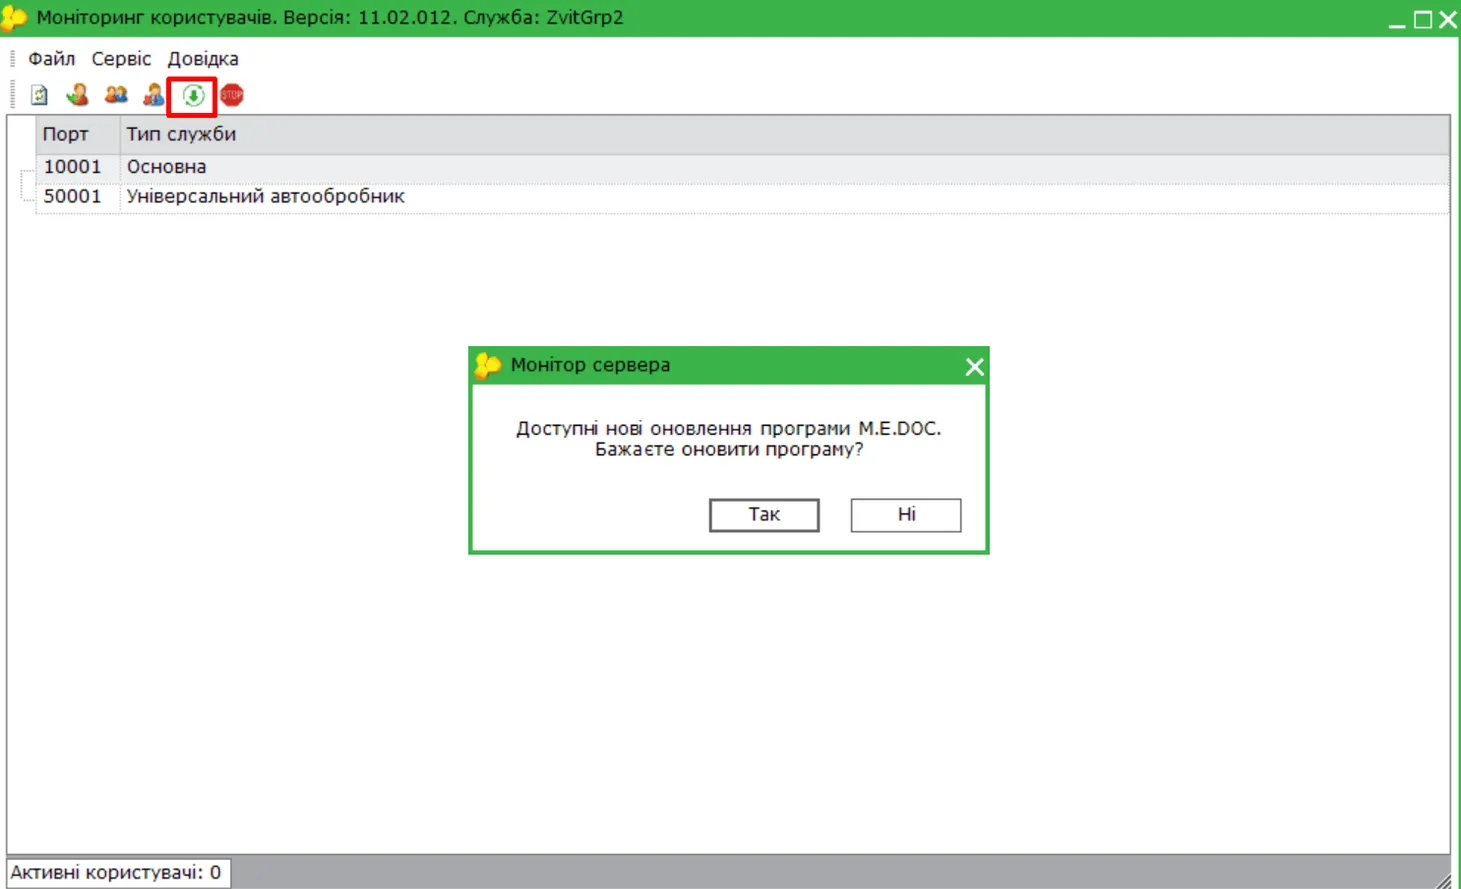This screenshot has height=889, width=1461.
Task: Click the green download update icon
Action: [x=193, y=96]
